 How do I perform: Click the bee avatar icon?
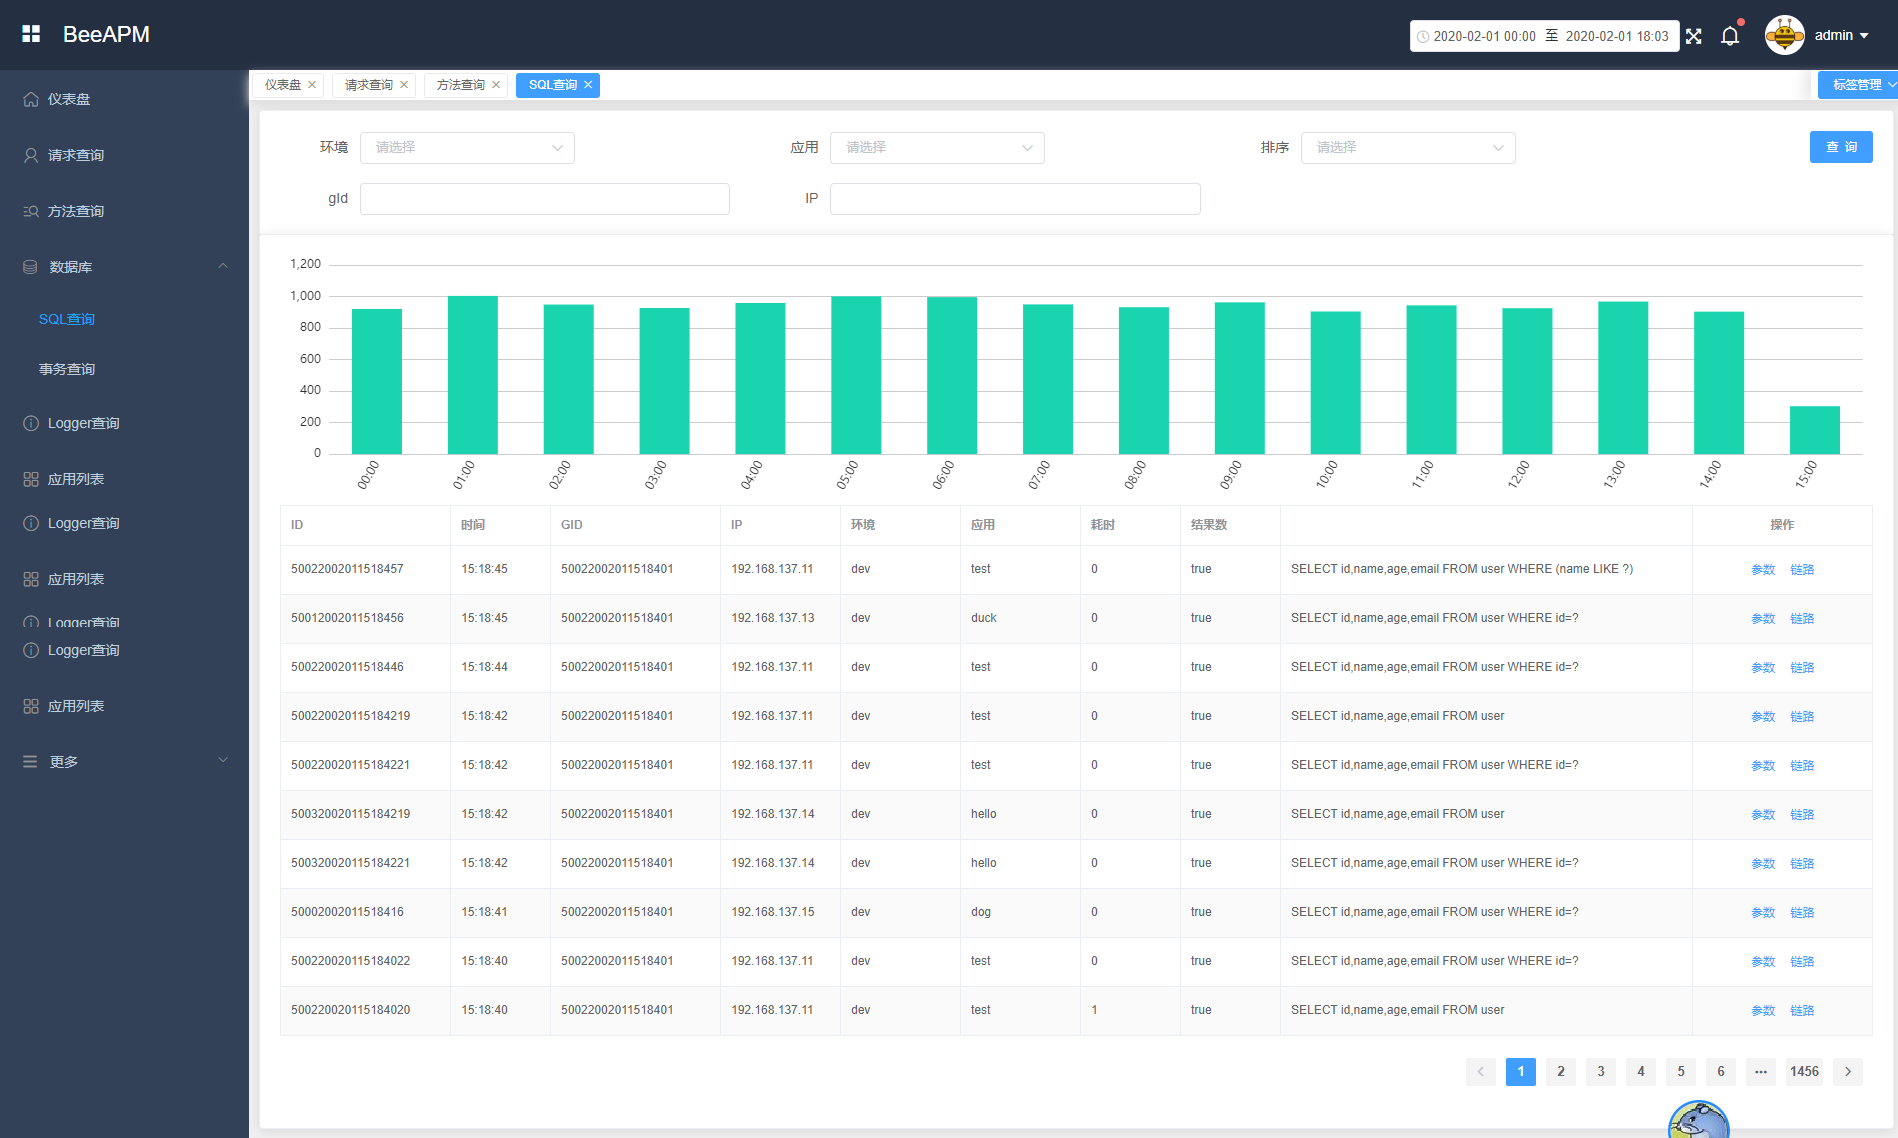click(x=1785, y=35)
